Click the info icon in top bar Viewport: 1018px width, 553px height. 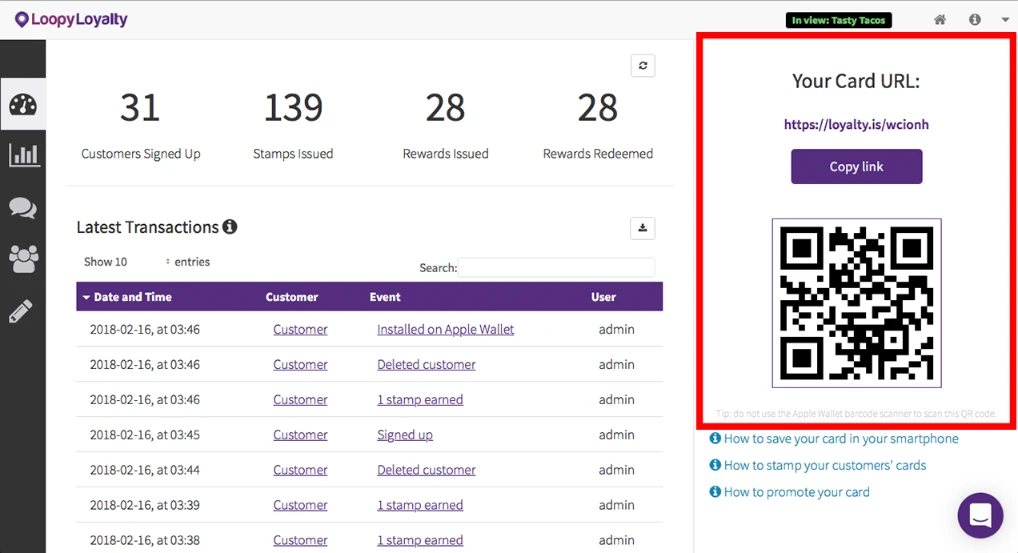coord(975,20)
